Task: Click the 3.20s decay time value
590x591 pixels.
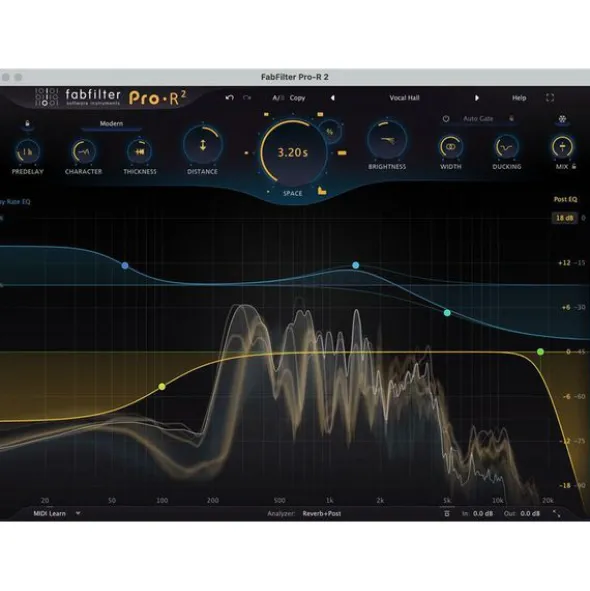Action: pos(293,153)
